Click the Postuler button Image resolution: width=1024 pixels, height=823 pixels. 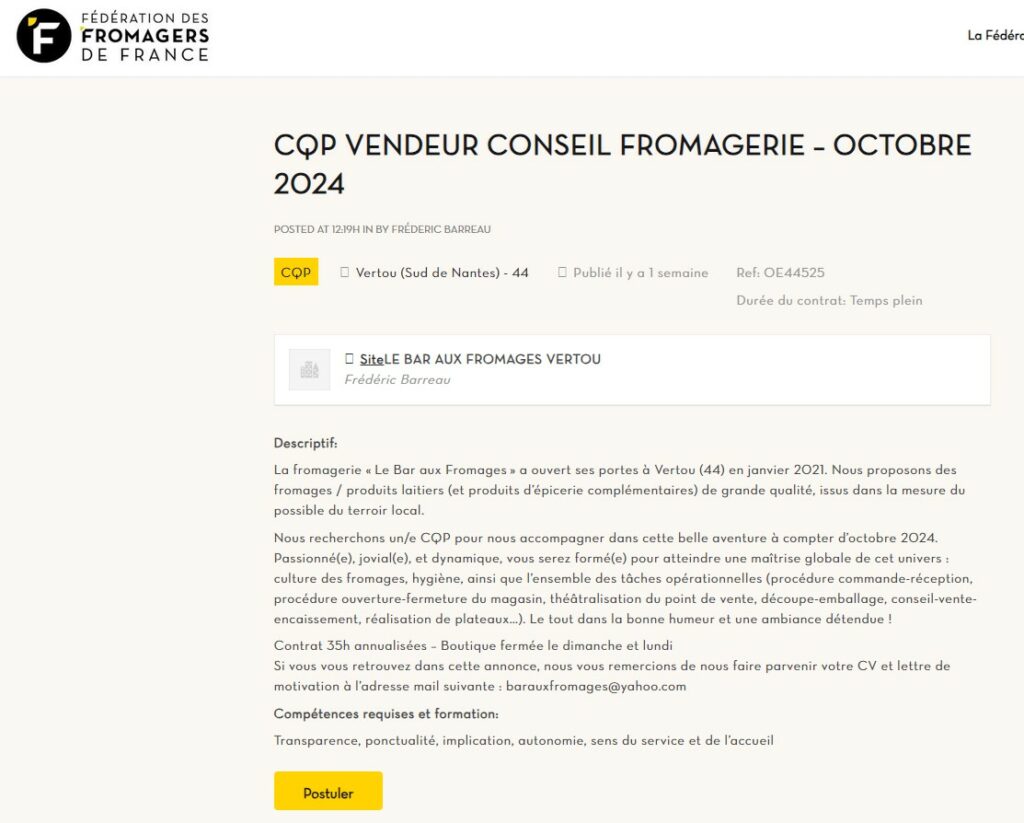click(328, 791)
